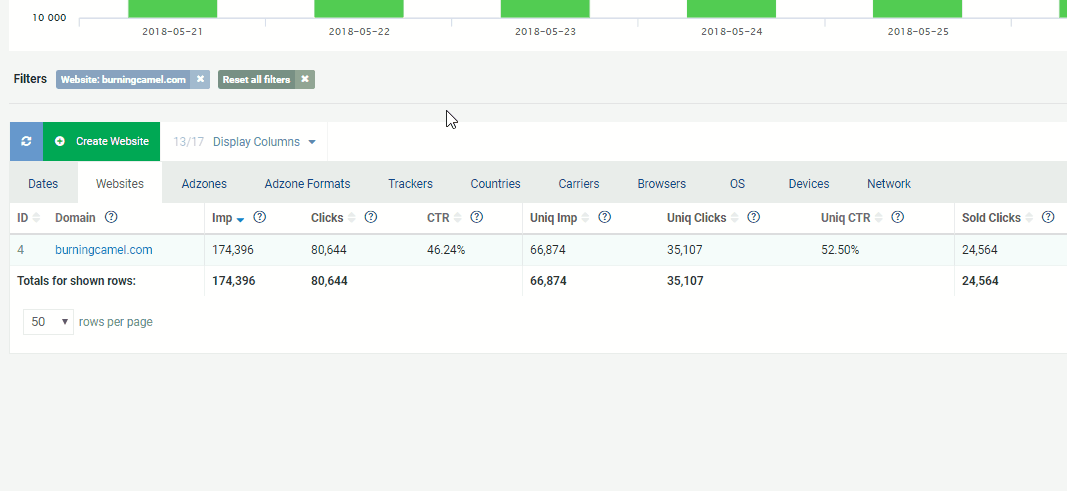The height and width of the screenshot is (491, 1067).
Task: Select the 52.50% Uniq CTR cell
Action: [x=840, y=250]
